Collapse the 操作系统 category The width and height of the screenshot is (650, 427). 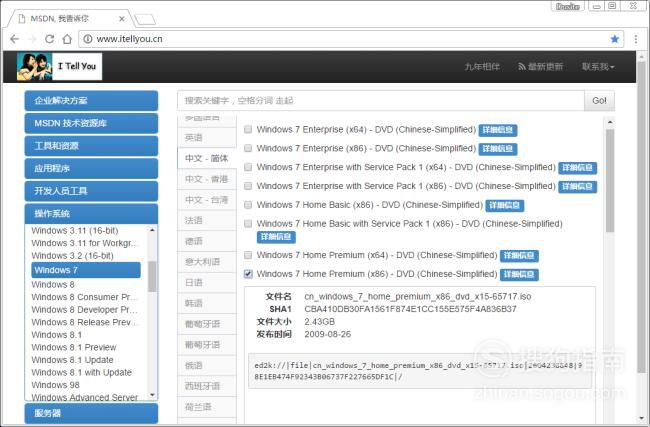pos(91,214)
